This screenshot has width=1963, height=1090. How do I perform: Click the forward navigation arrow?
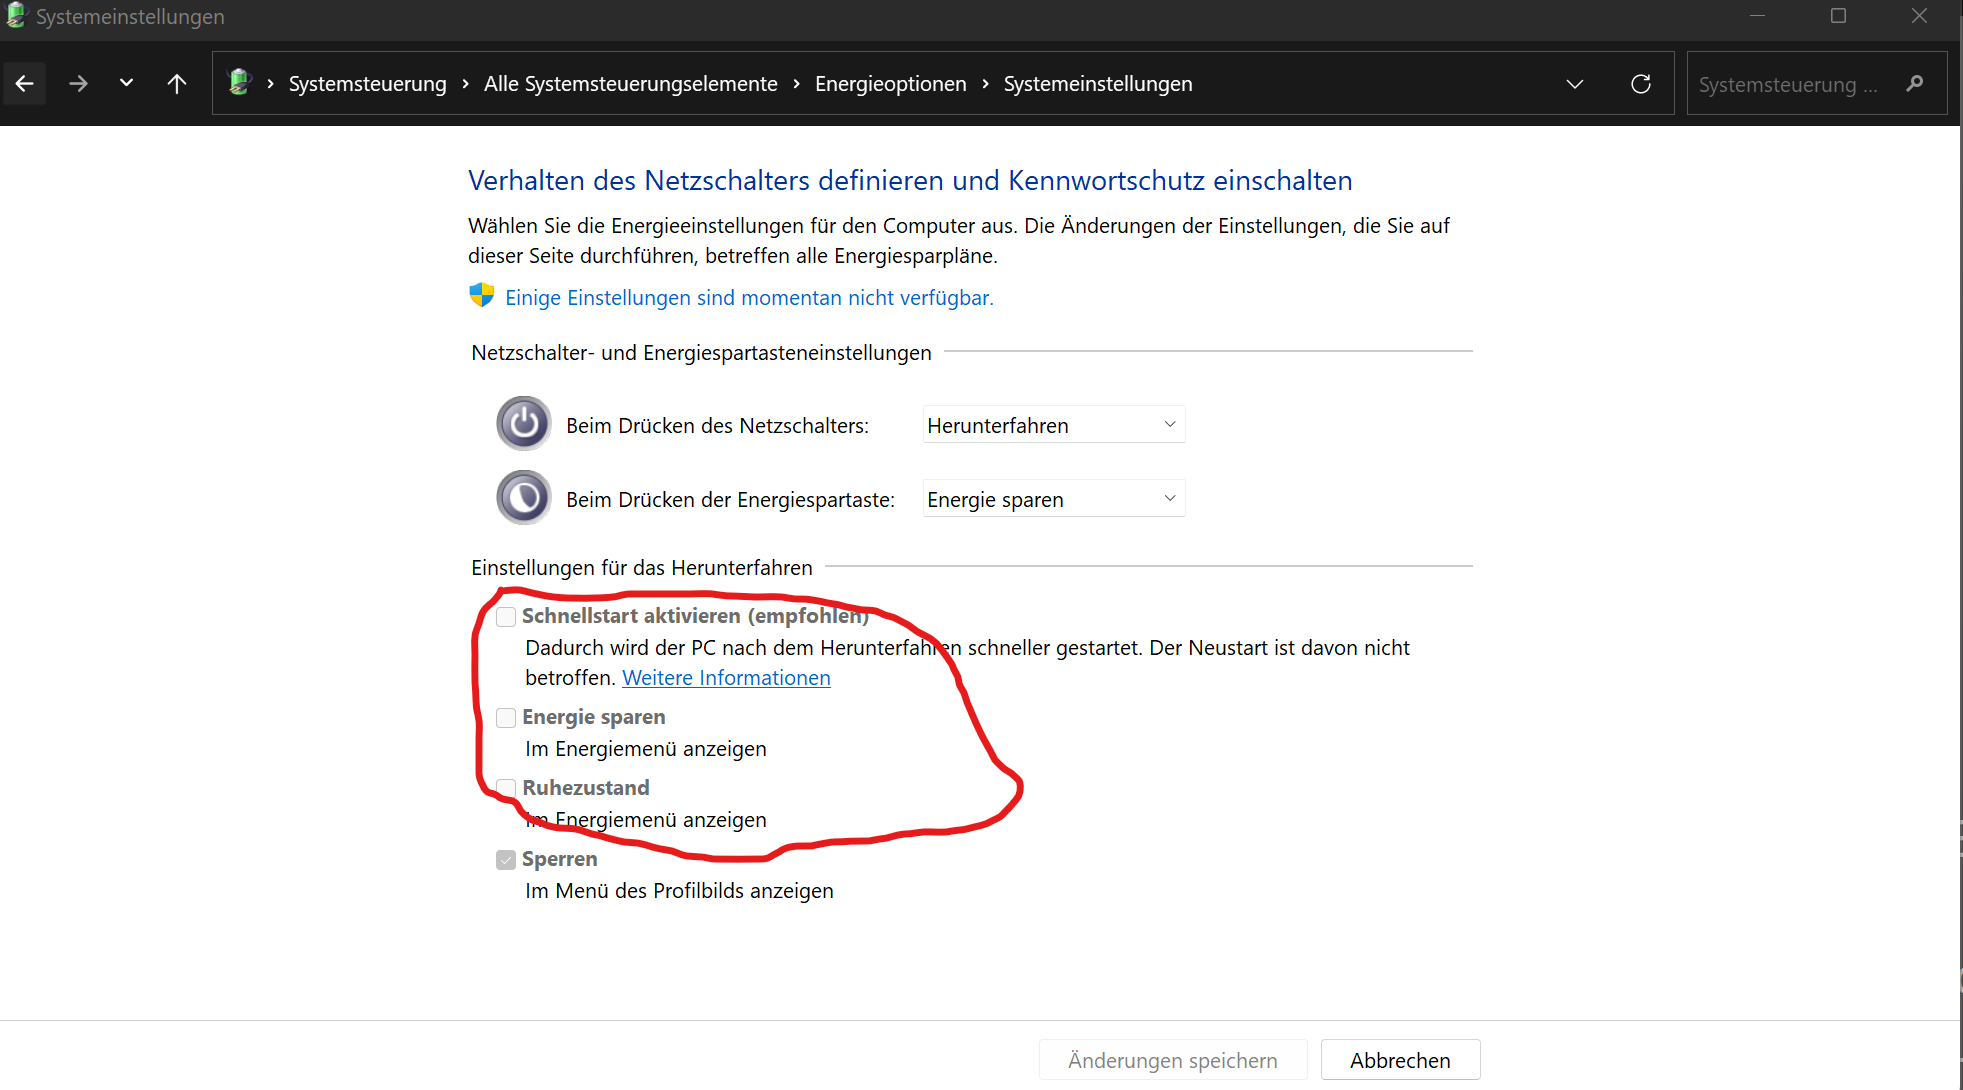[78, 84]
